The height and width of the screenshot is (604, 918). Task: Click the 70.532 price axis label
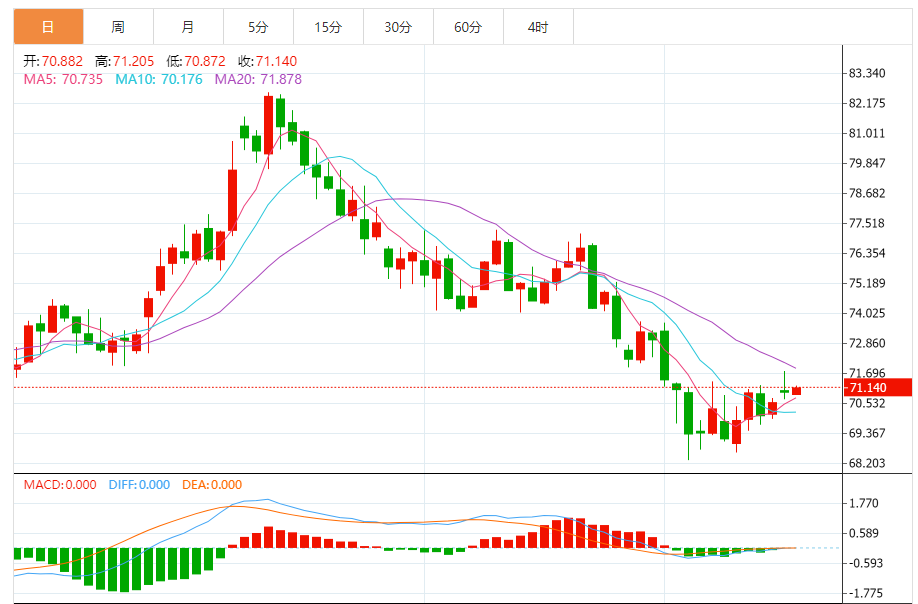pos(867,403)
